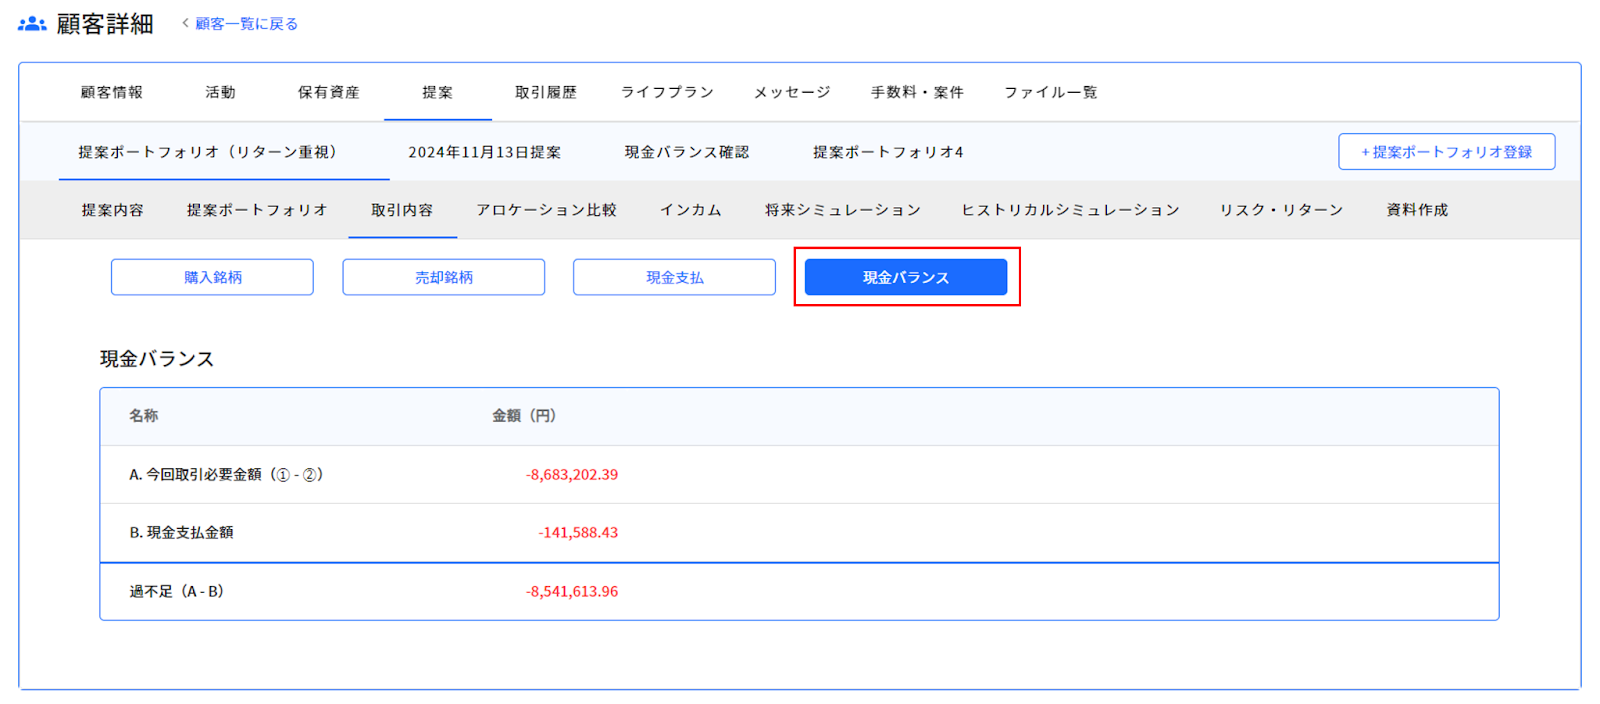Click the amount -141,588.43

[578, 533]
